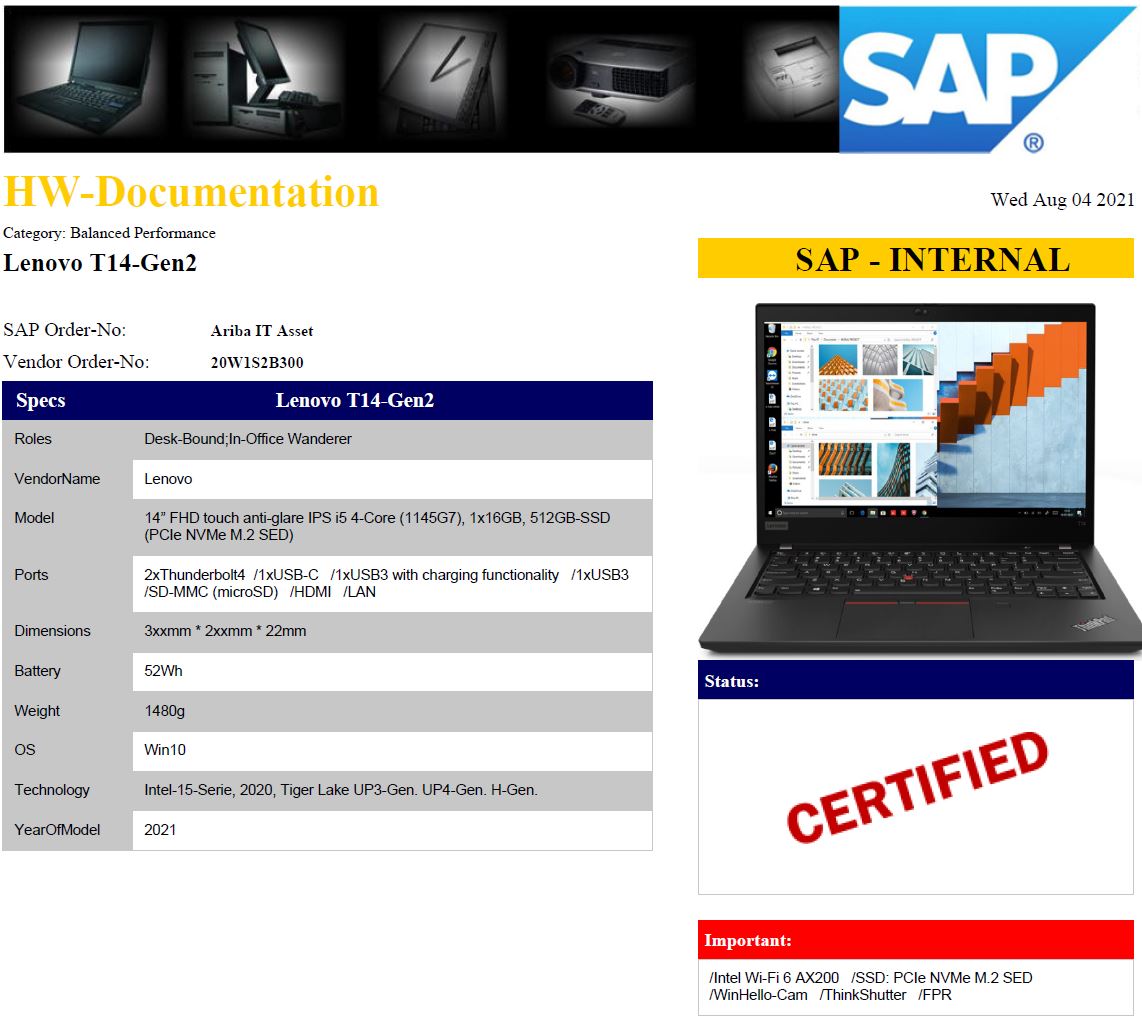The width and height of the screenshot is (1142, 1029).
Task: Click the SAP Order-No: label
Action: pyautogui.click(x=64, y=330)
